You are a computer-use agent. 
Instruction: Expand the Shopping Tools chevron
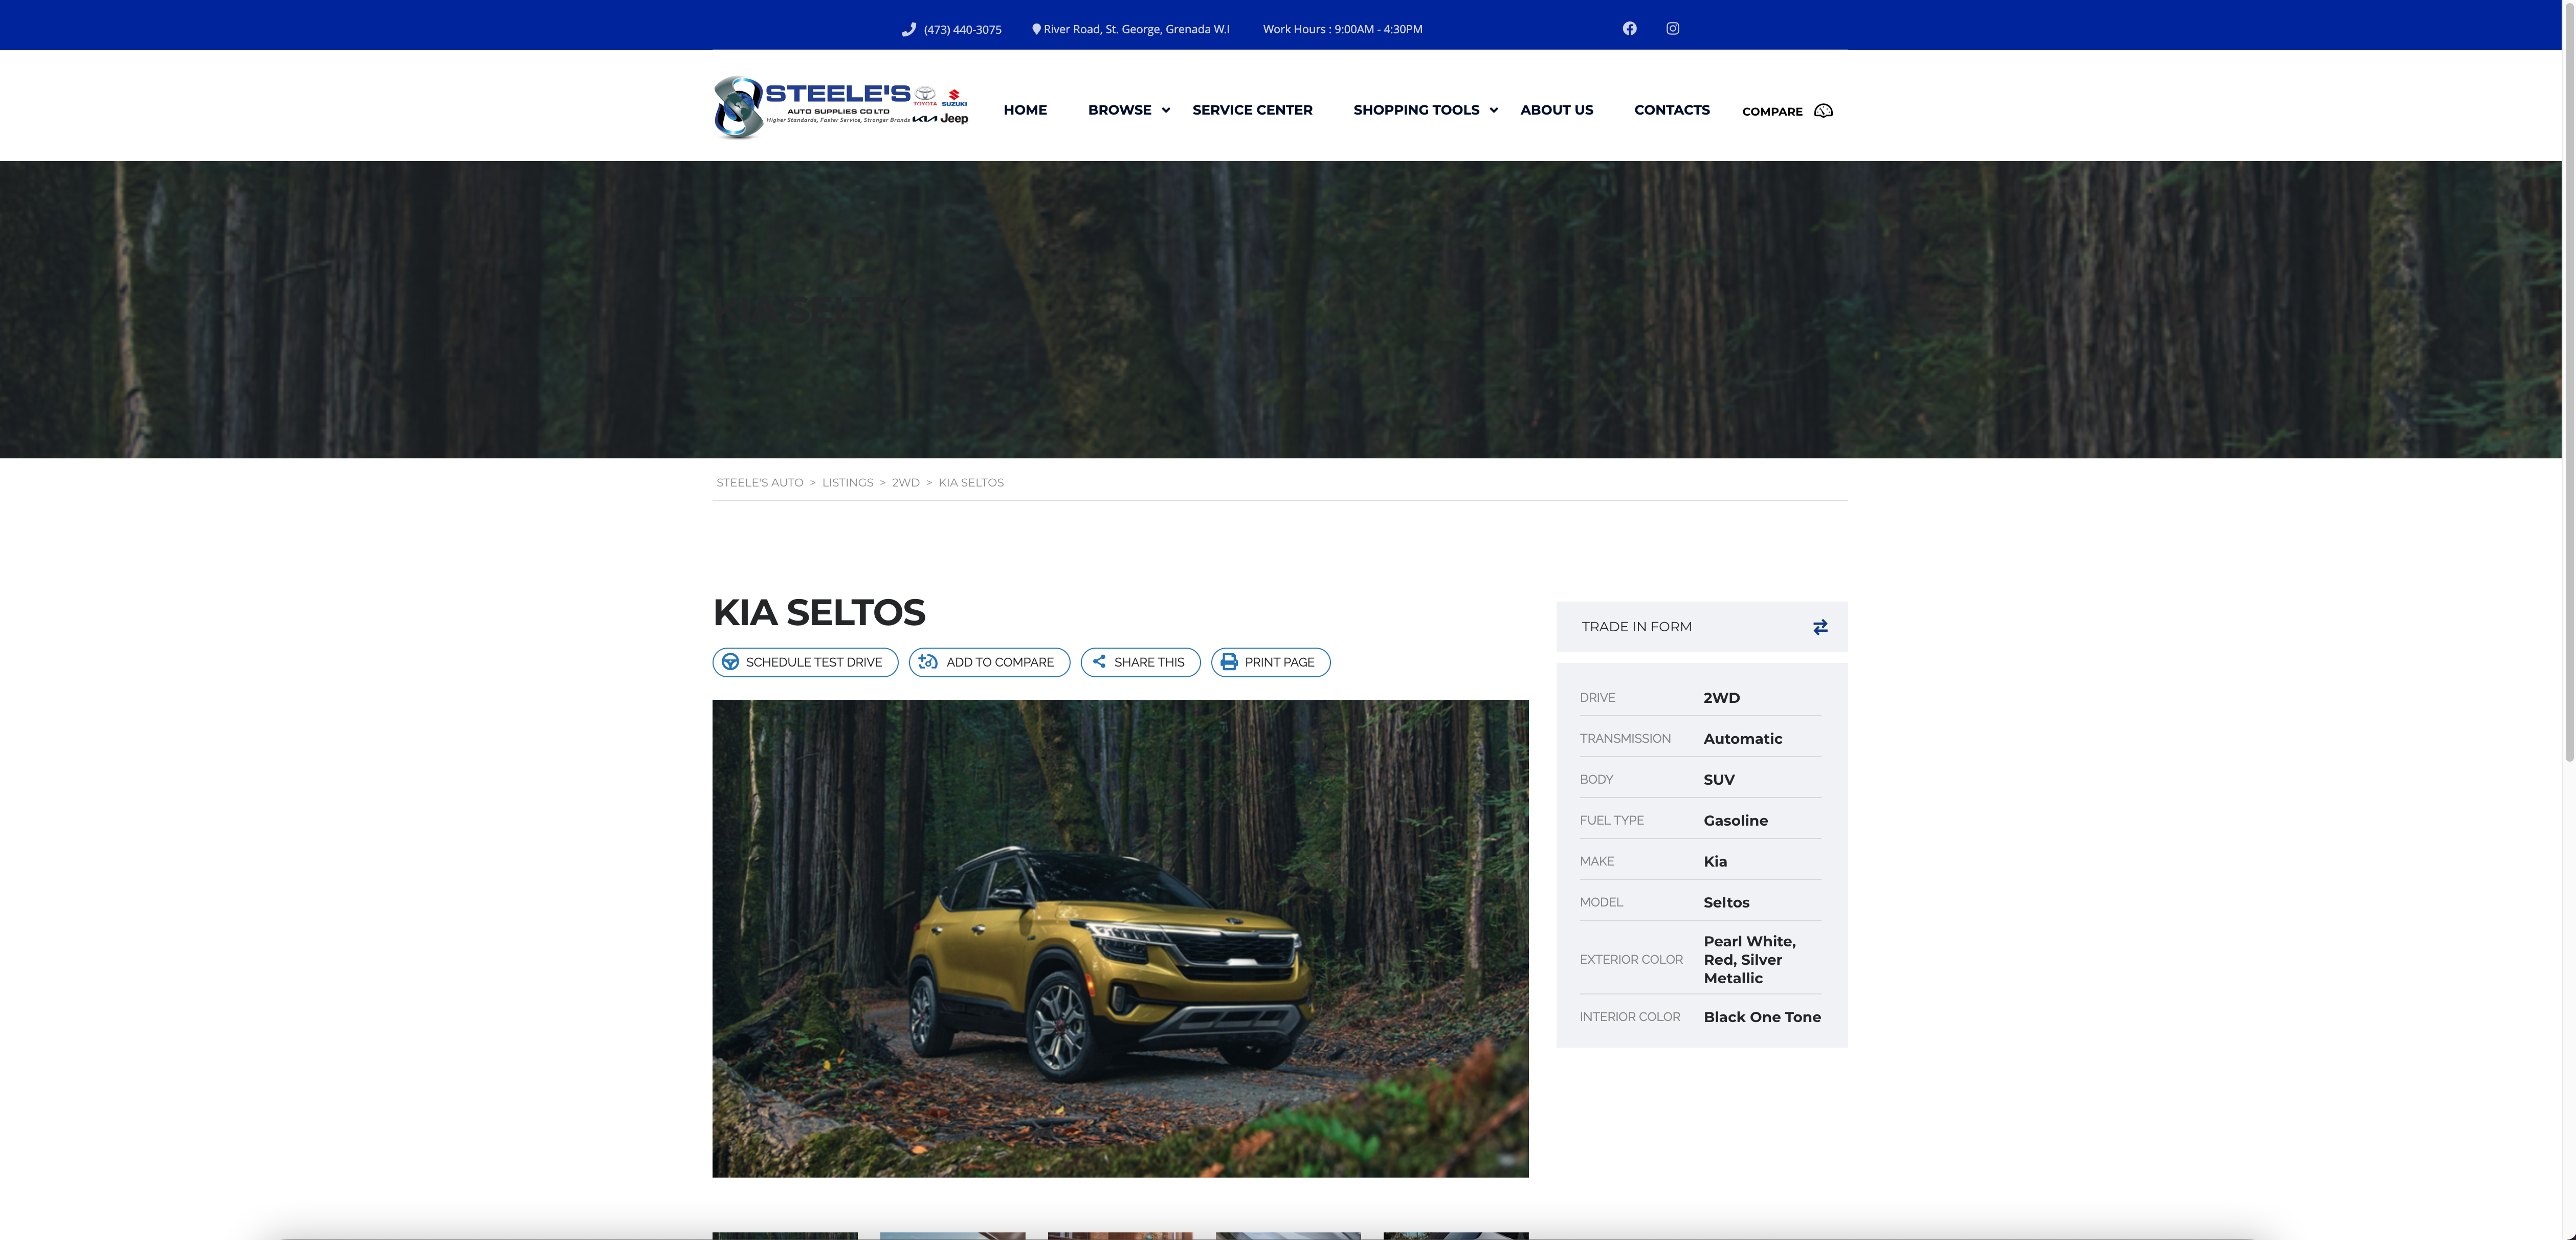point(1493,110)
